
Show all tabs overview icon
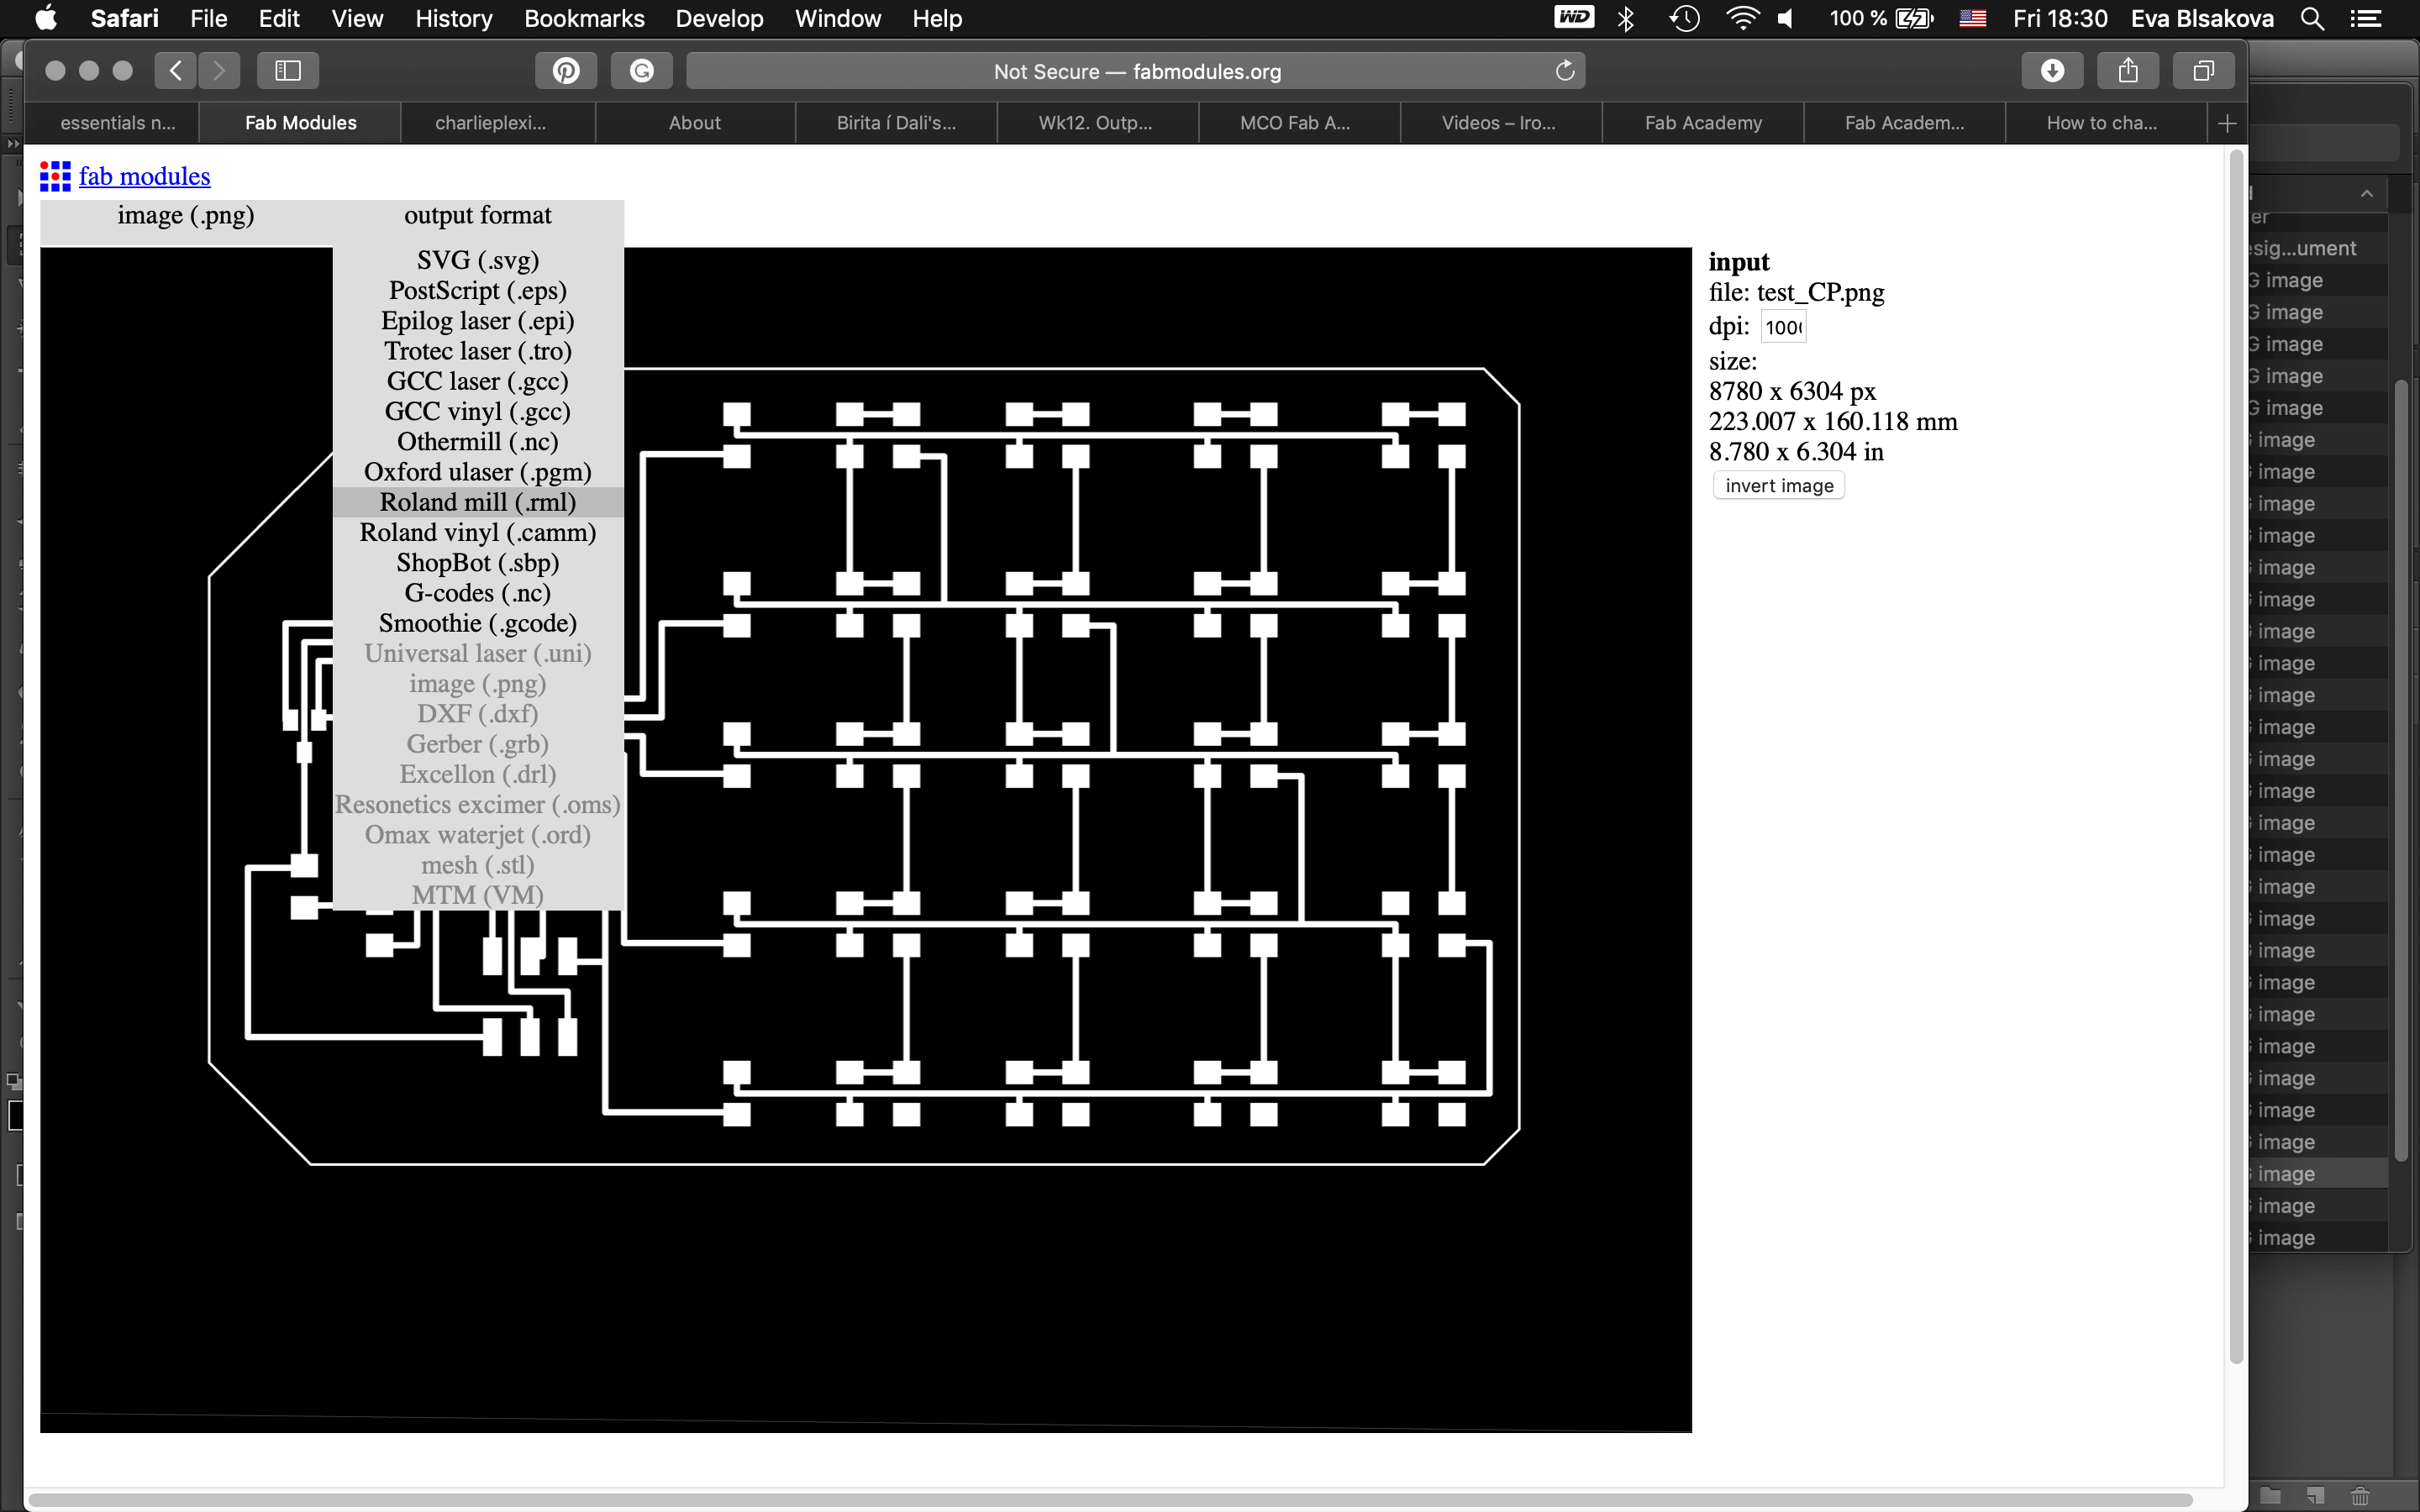point(2203,71)
